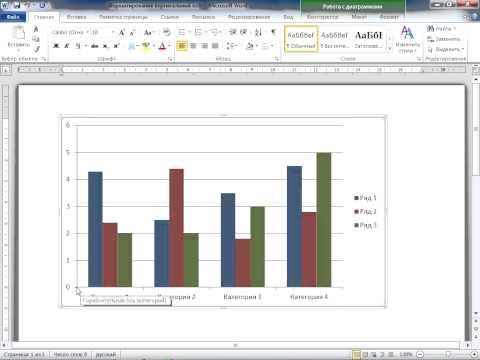The height and width of the screenshot is (360, 480).
Task: Expand the styles gallery More arrow
Action: point(390,49)
